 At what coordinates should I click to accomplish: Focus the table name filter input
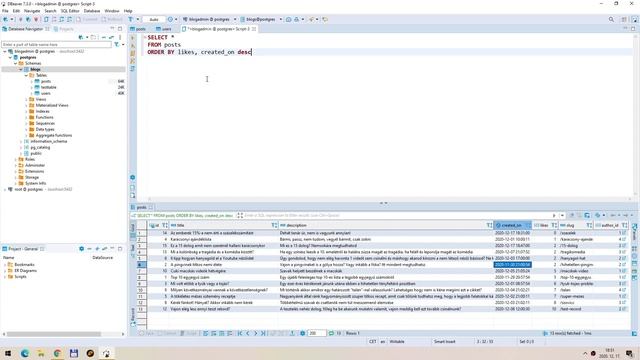(56, 44)
